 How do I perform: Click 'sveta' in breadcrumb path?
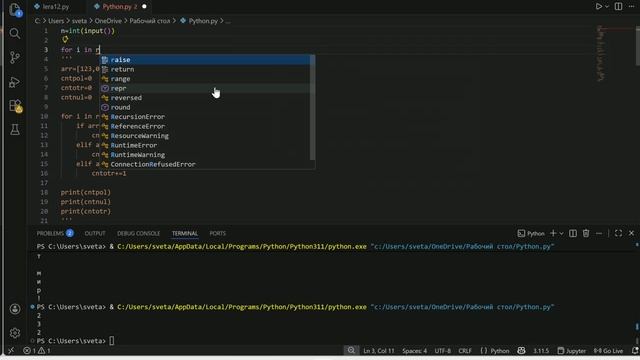tap(79, 21)
